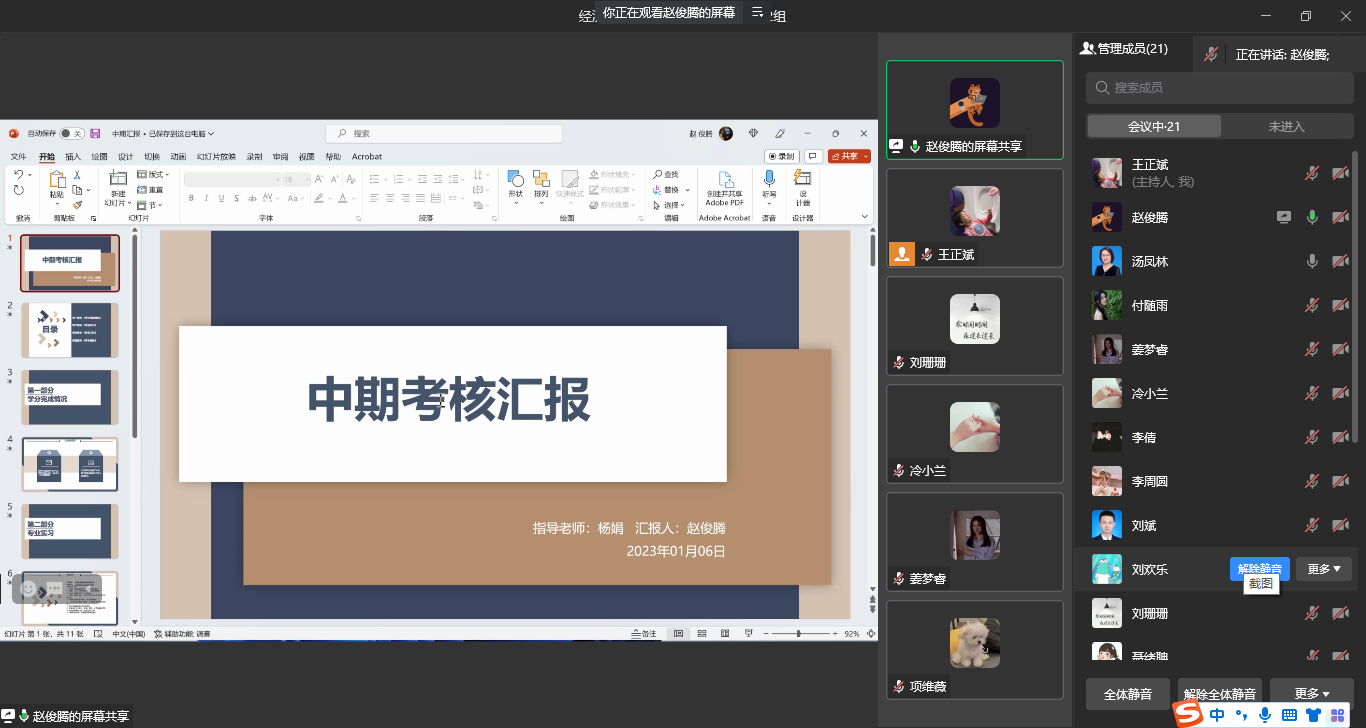Click the reaction emoji button on shared screen
Viewport: 1366px width, 728px height.
tap(29, 589)
